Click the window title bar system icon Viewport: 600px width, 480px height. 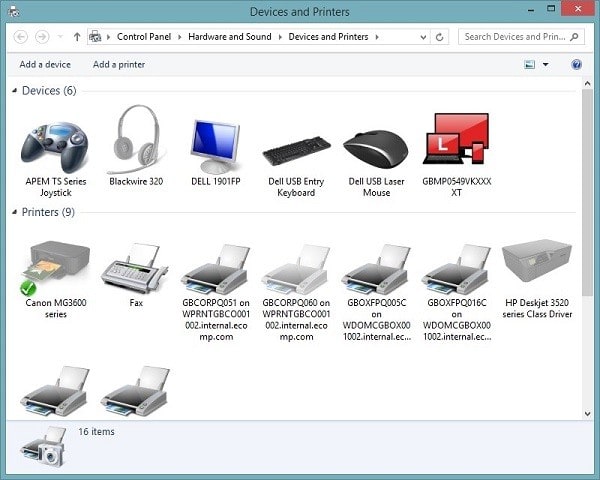(x=14, y=11)
